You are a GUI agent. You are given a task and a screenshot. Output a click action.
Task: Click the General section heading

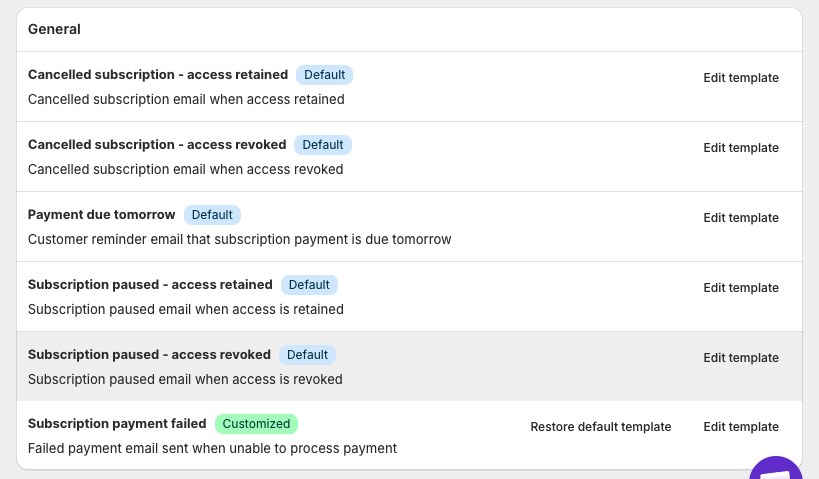pyautogui.click(x=54, y=30)
